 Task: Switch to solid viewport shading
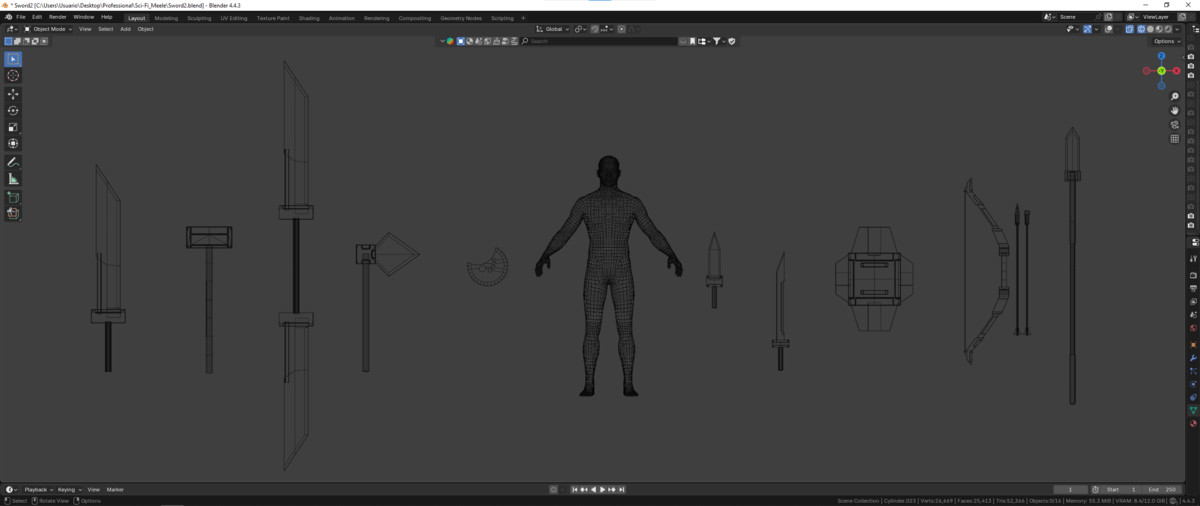pyautogui.click(x=1150, y=29)
